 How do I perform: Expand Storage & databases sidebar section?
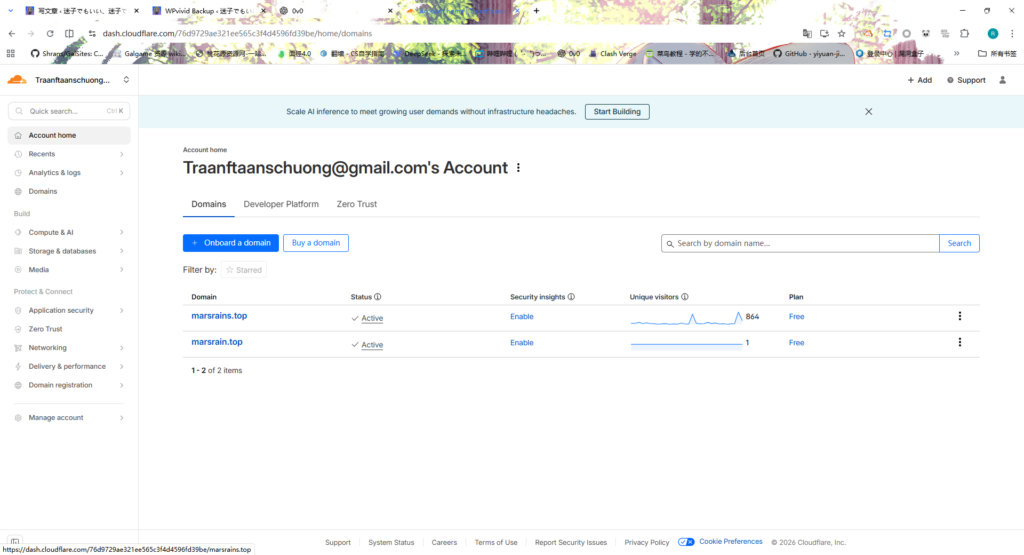(121, 251)
